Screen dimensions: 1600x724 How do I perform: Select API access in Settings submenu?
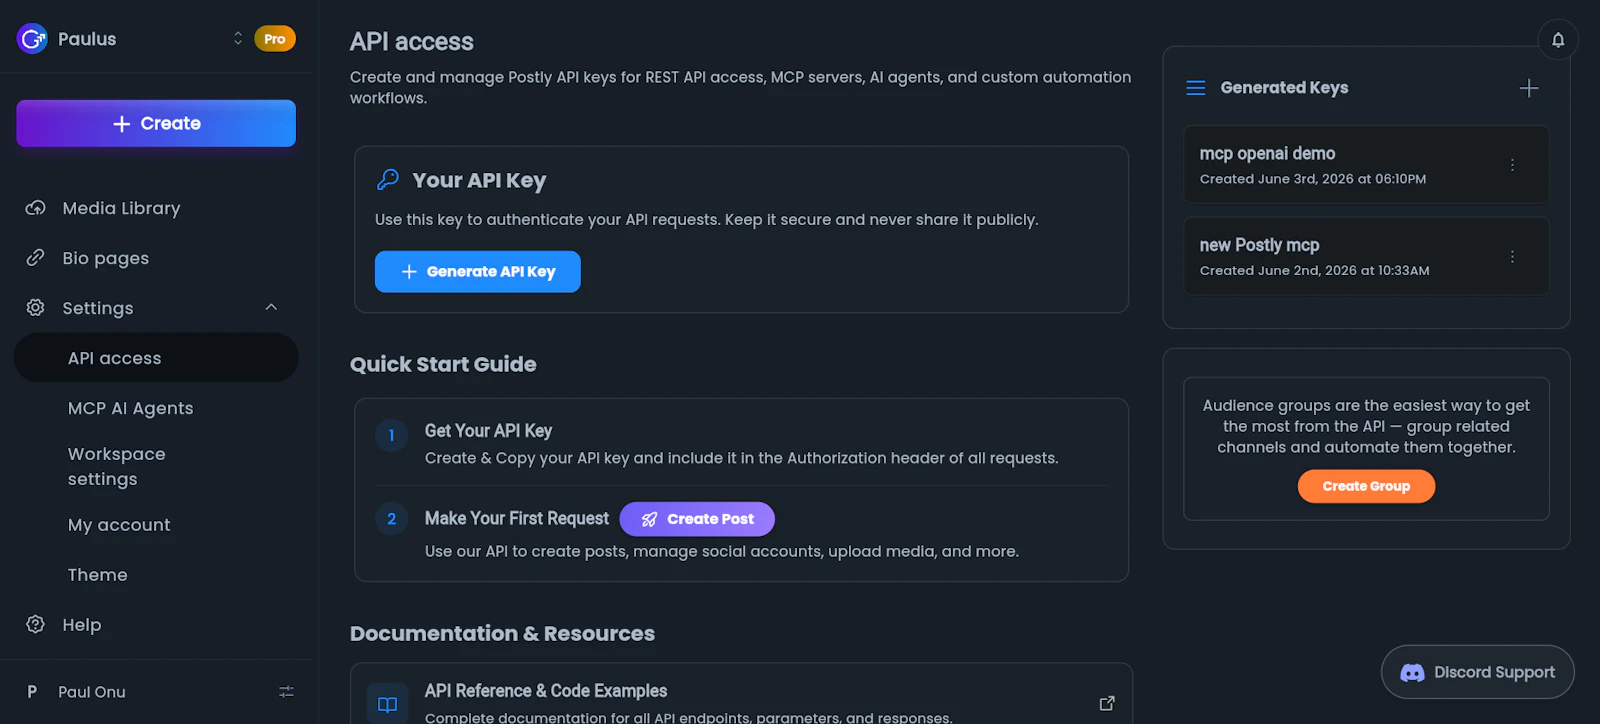pyautogui.click(x=156, y=358)
